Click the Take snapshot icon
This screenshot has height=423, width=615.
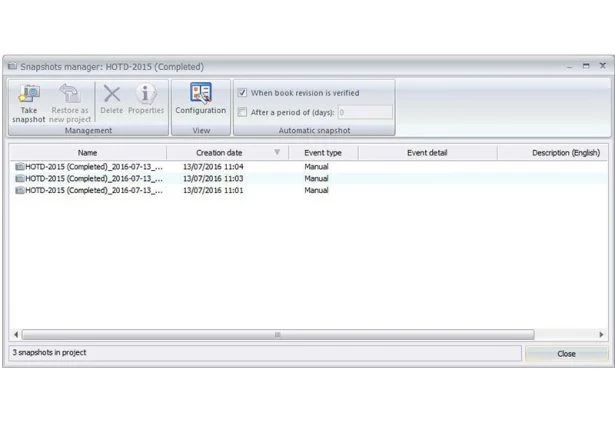click(29, 95)
